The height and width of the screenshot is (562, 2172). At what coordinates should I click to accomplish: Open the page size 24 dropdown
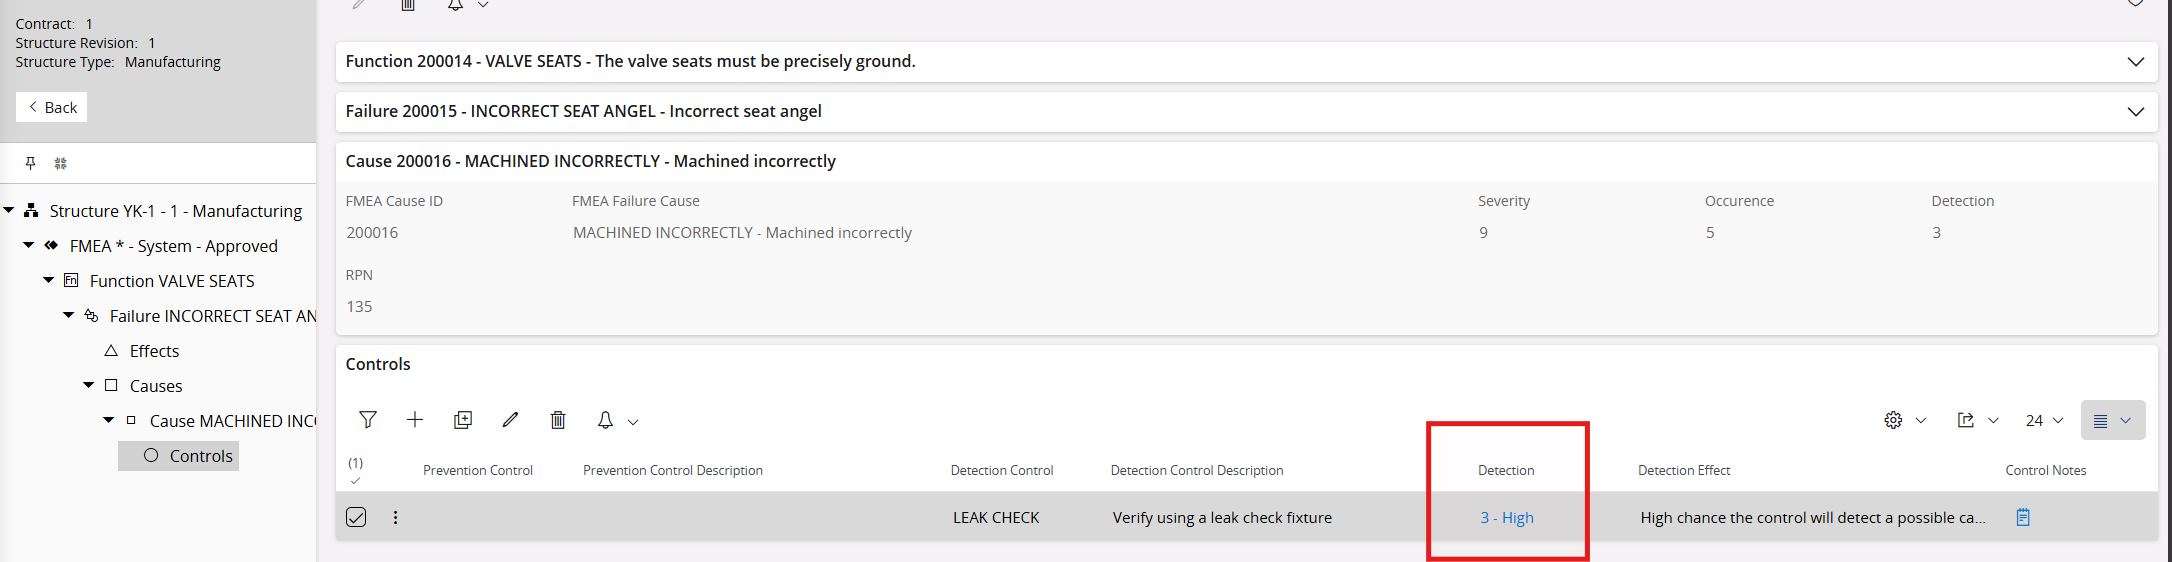coord(2044,420)
